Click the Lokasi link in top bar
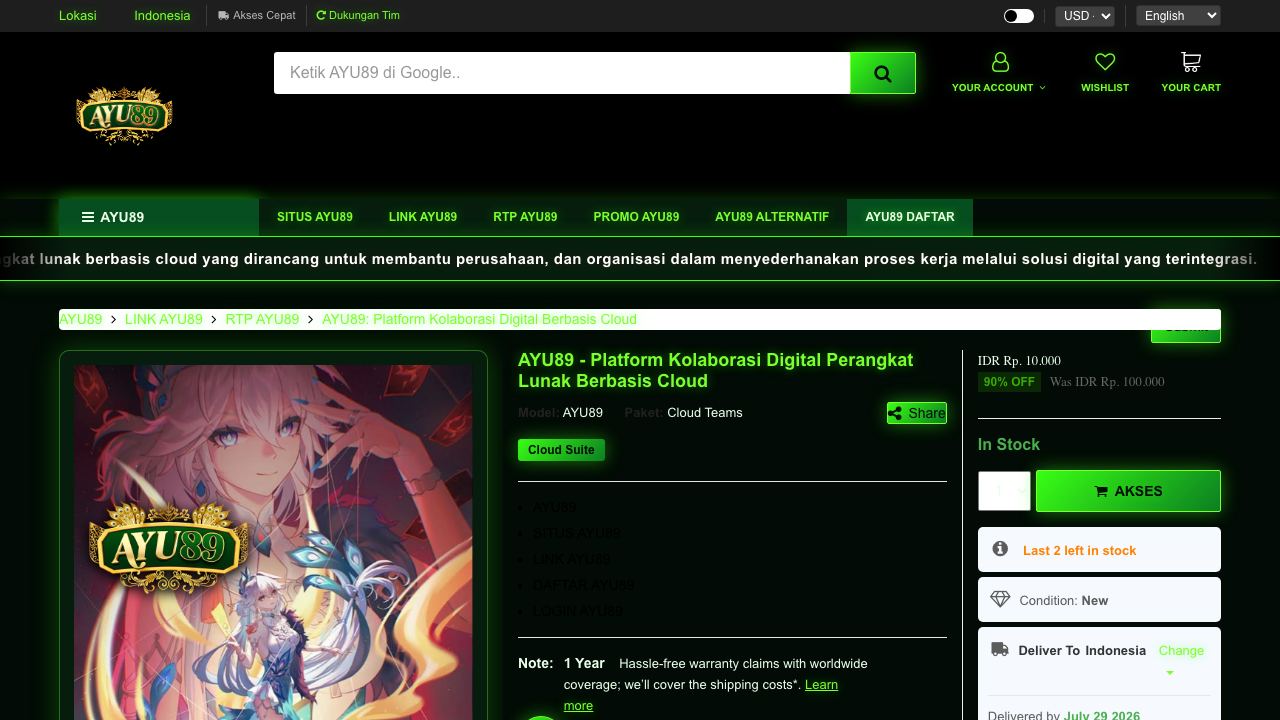 point(78,16)
